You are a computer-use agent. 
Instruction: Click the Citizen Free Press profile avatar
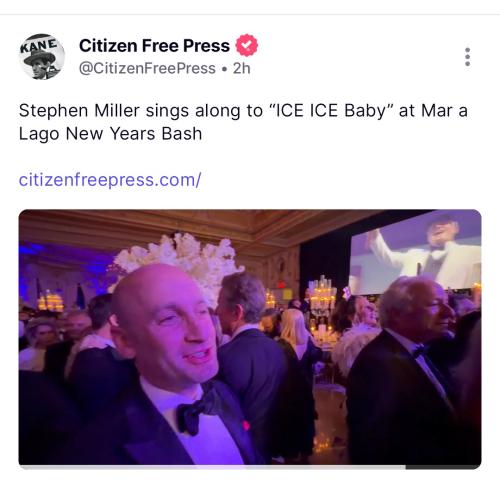pyautogui.click(x=41, y=57)
